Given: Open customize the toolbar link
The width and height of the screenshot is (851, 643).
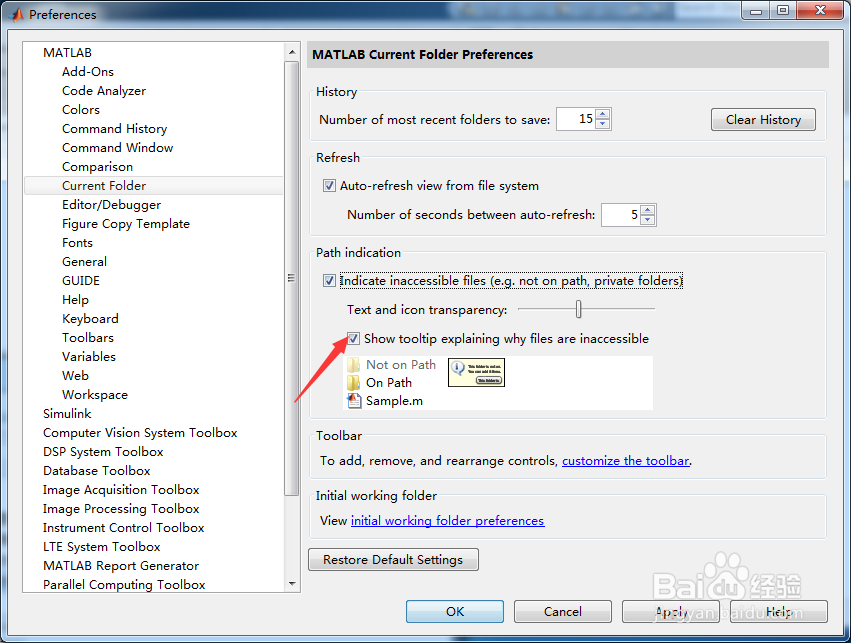Looking at the screenshot, I should point(625,461).
